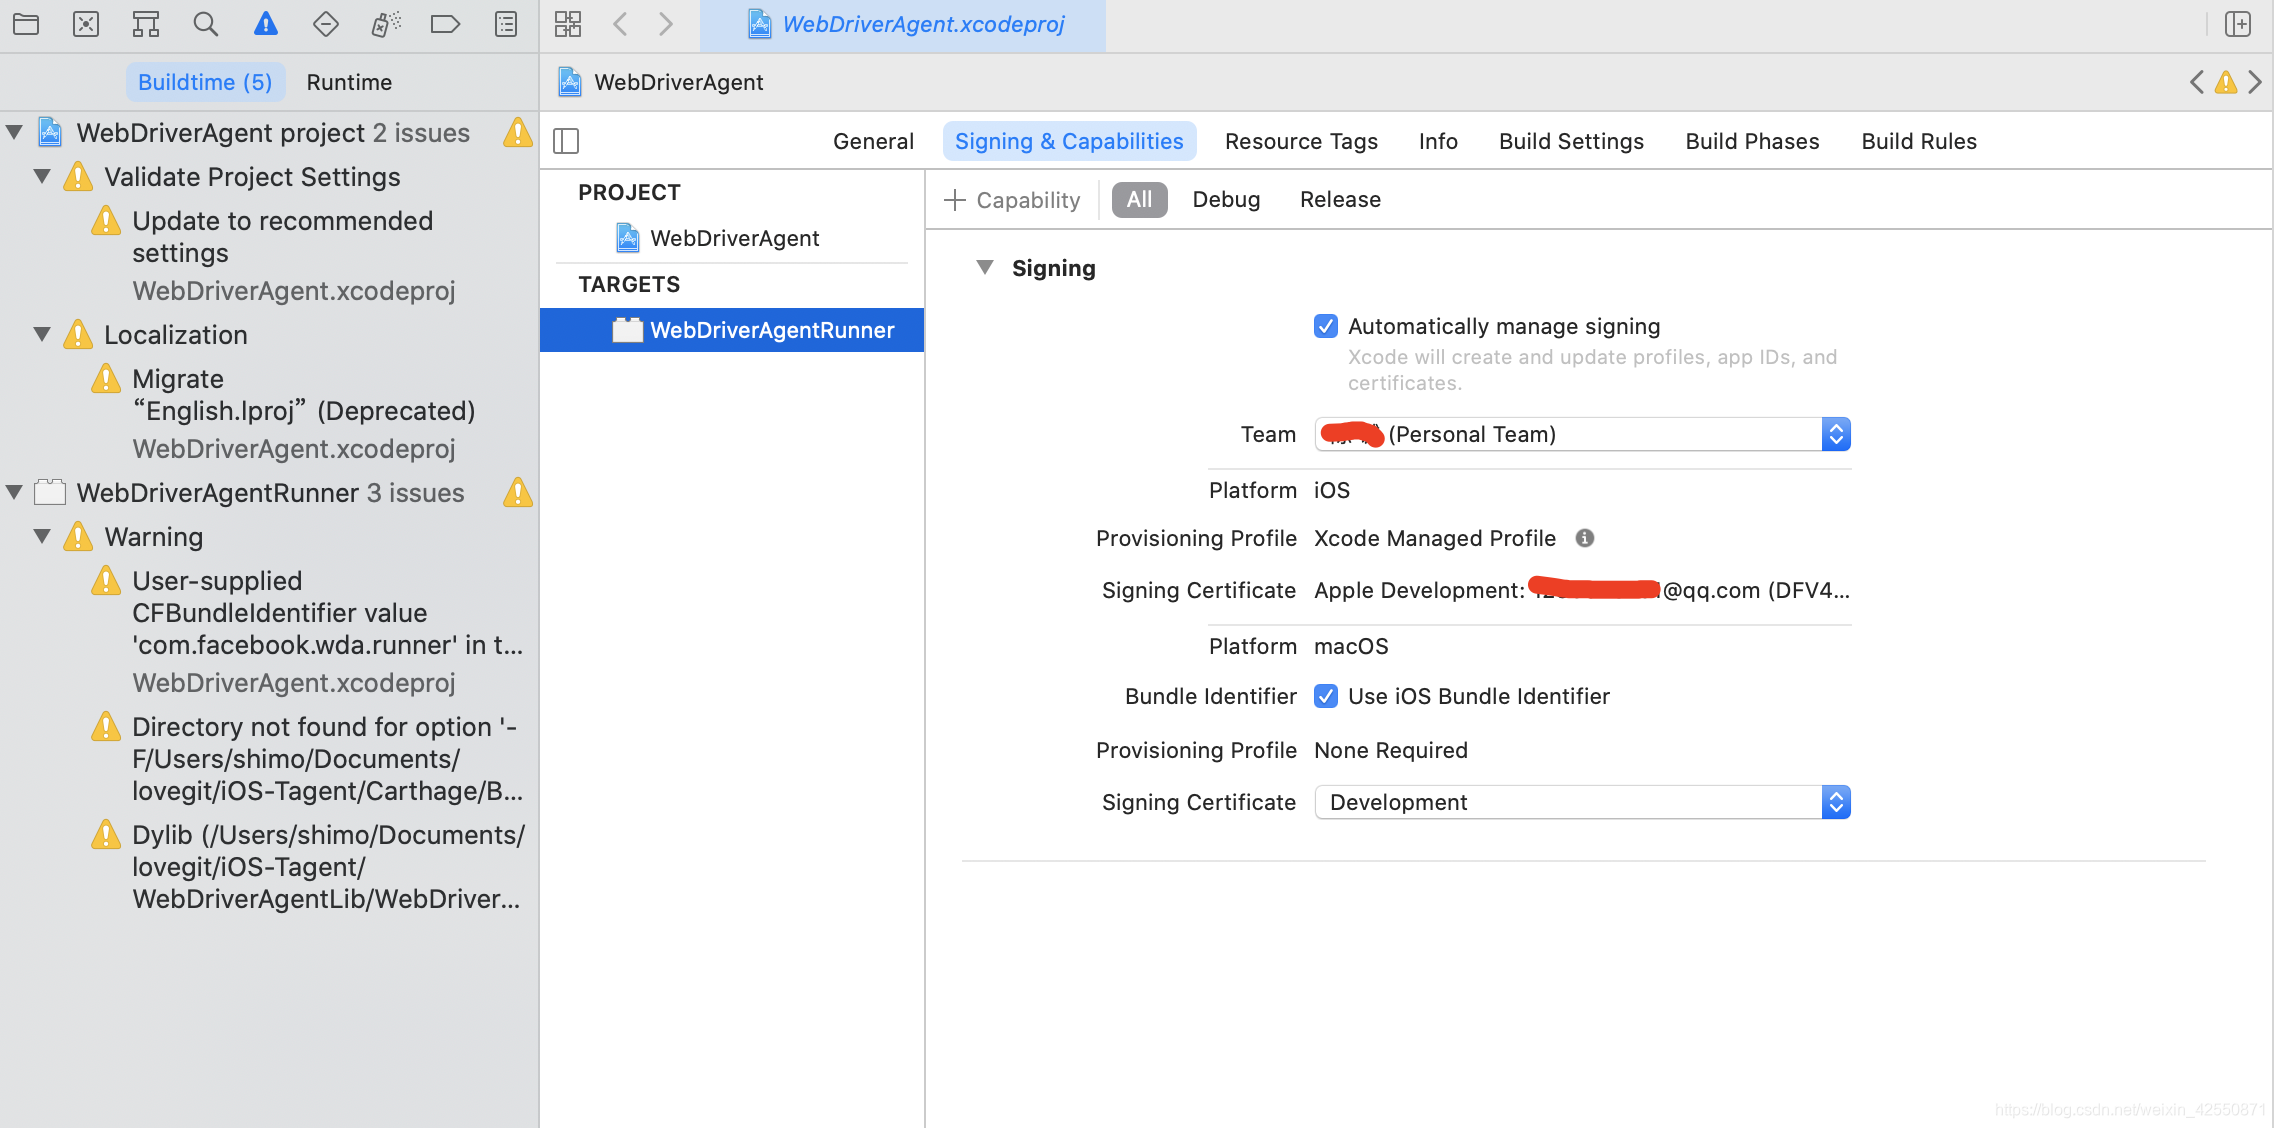Select WebDriverAgent under PROJECT
Screen dimensions: 2274x1128
734,238
